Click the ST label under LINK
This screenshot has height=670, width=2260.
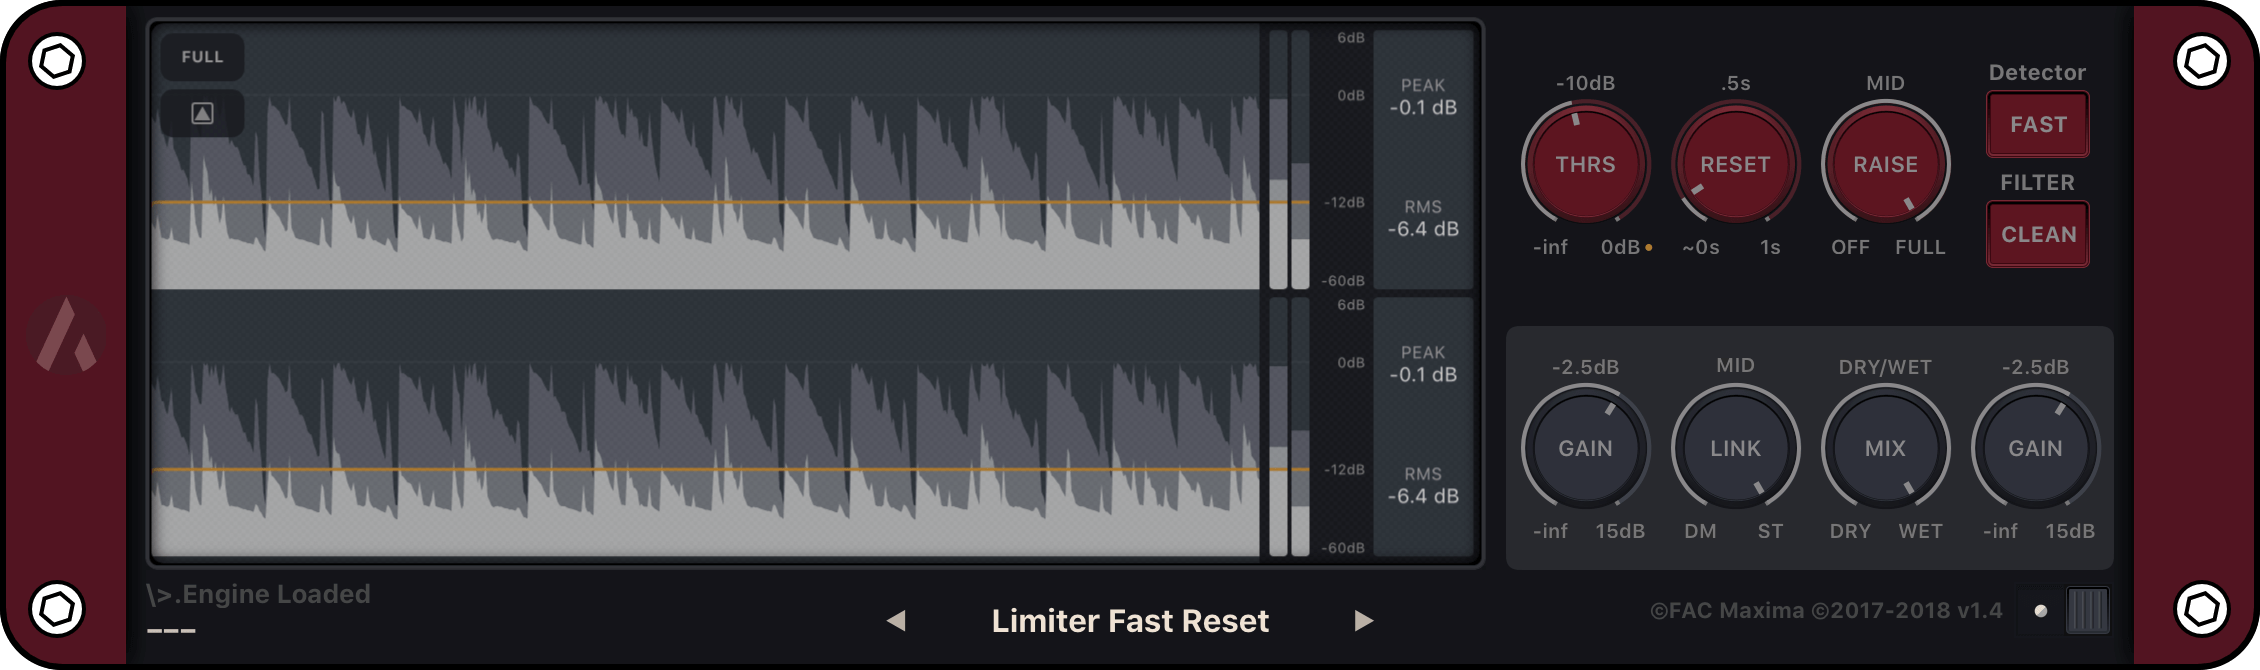click(x=1770, y=531)
